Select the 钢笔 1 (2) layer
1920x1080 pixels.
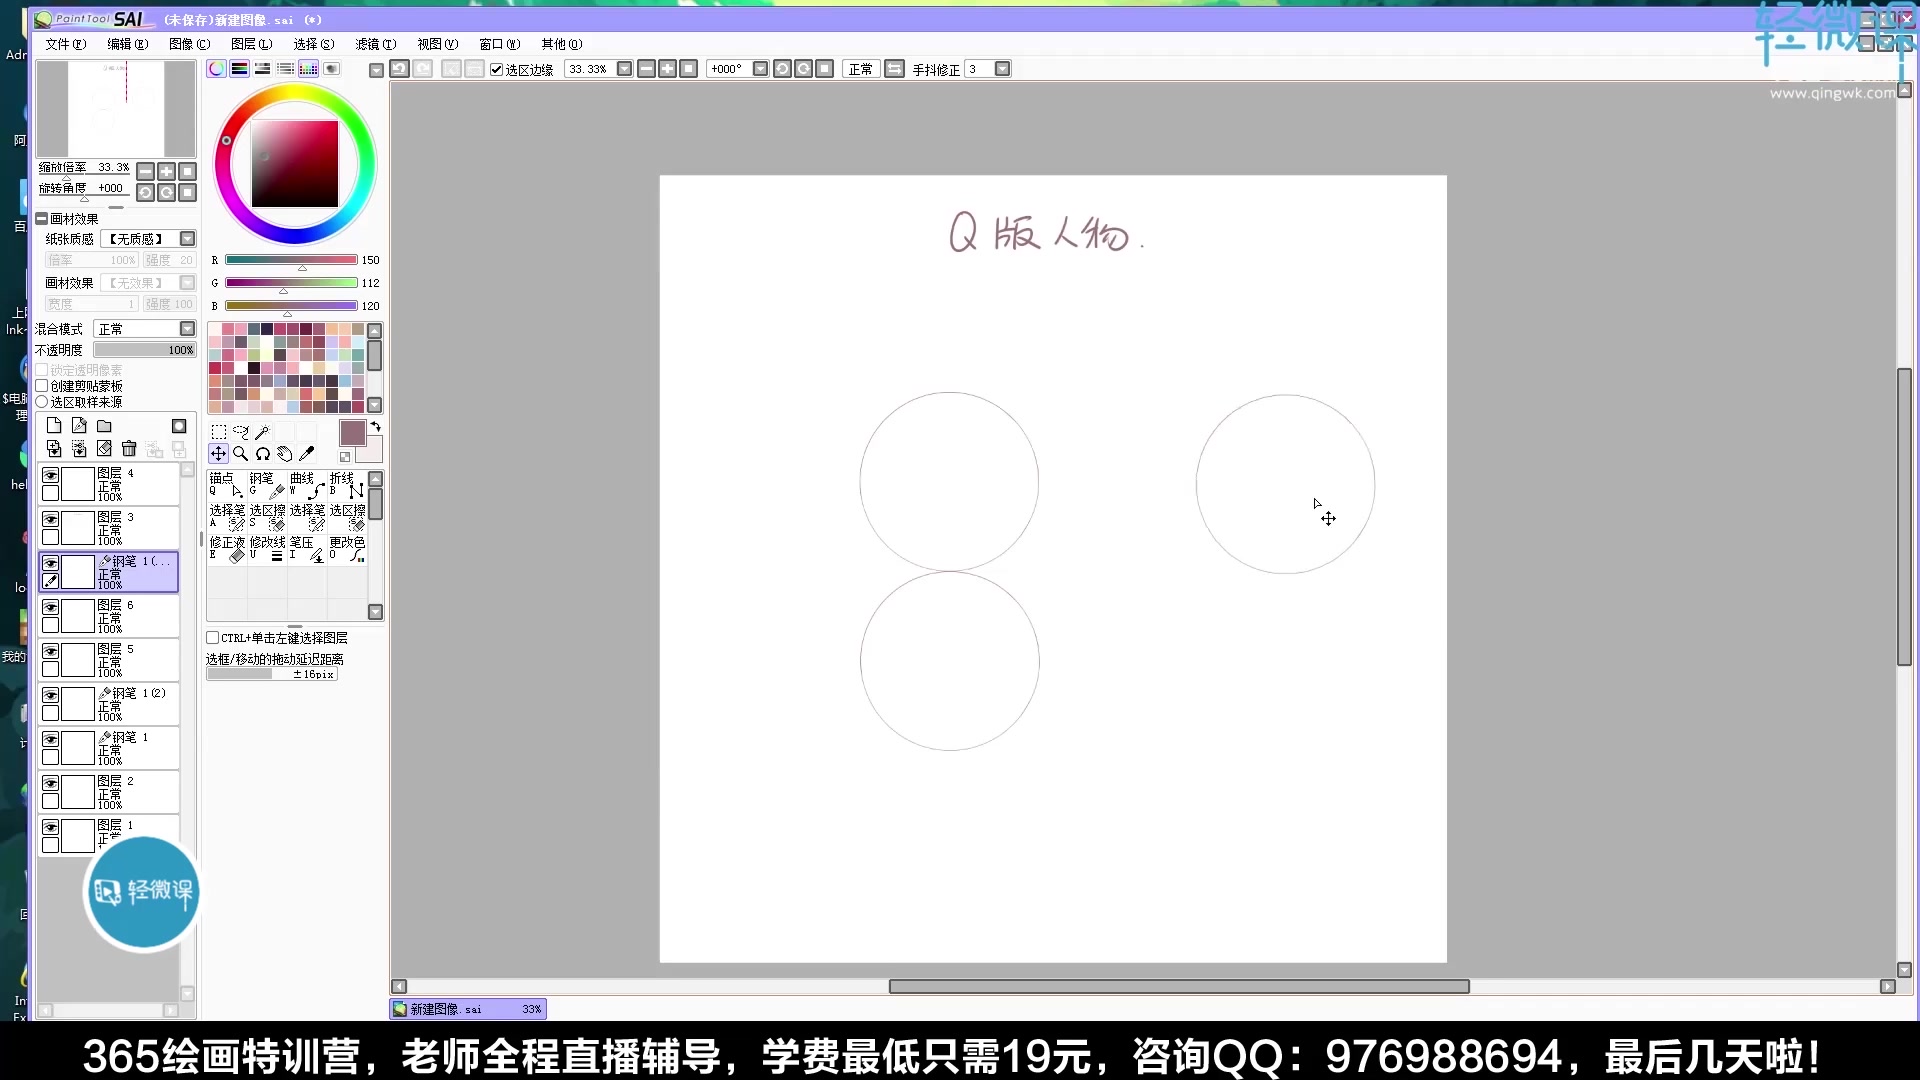109,704
